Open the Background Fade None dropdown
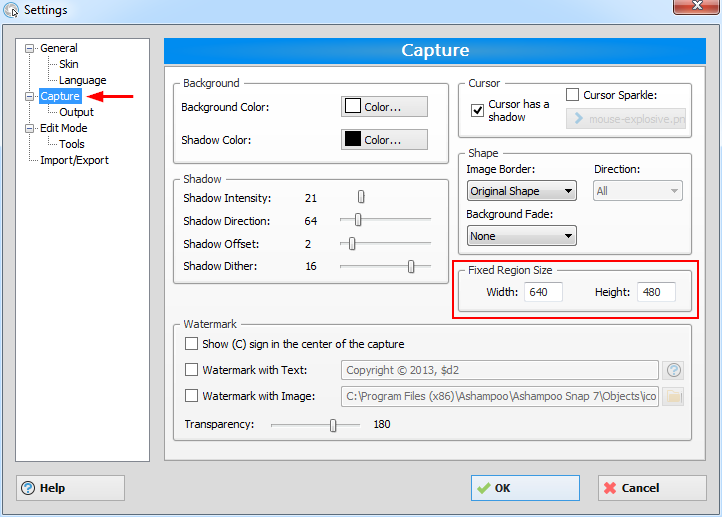This screenshot has width=722, height=517. (521, 236)
